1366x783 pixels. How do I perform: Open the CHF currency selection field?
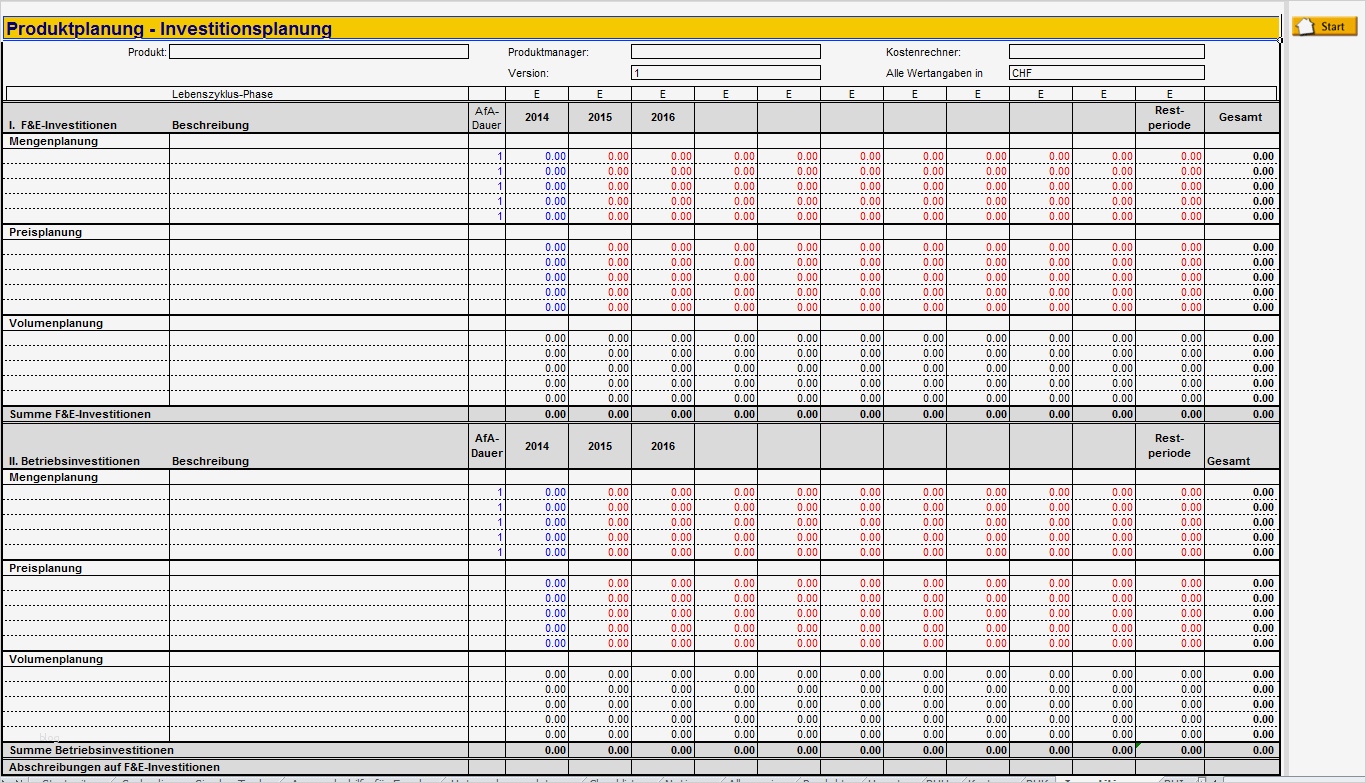[x=1106, y=72]
